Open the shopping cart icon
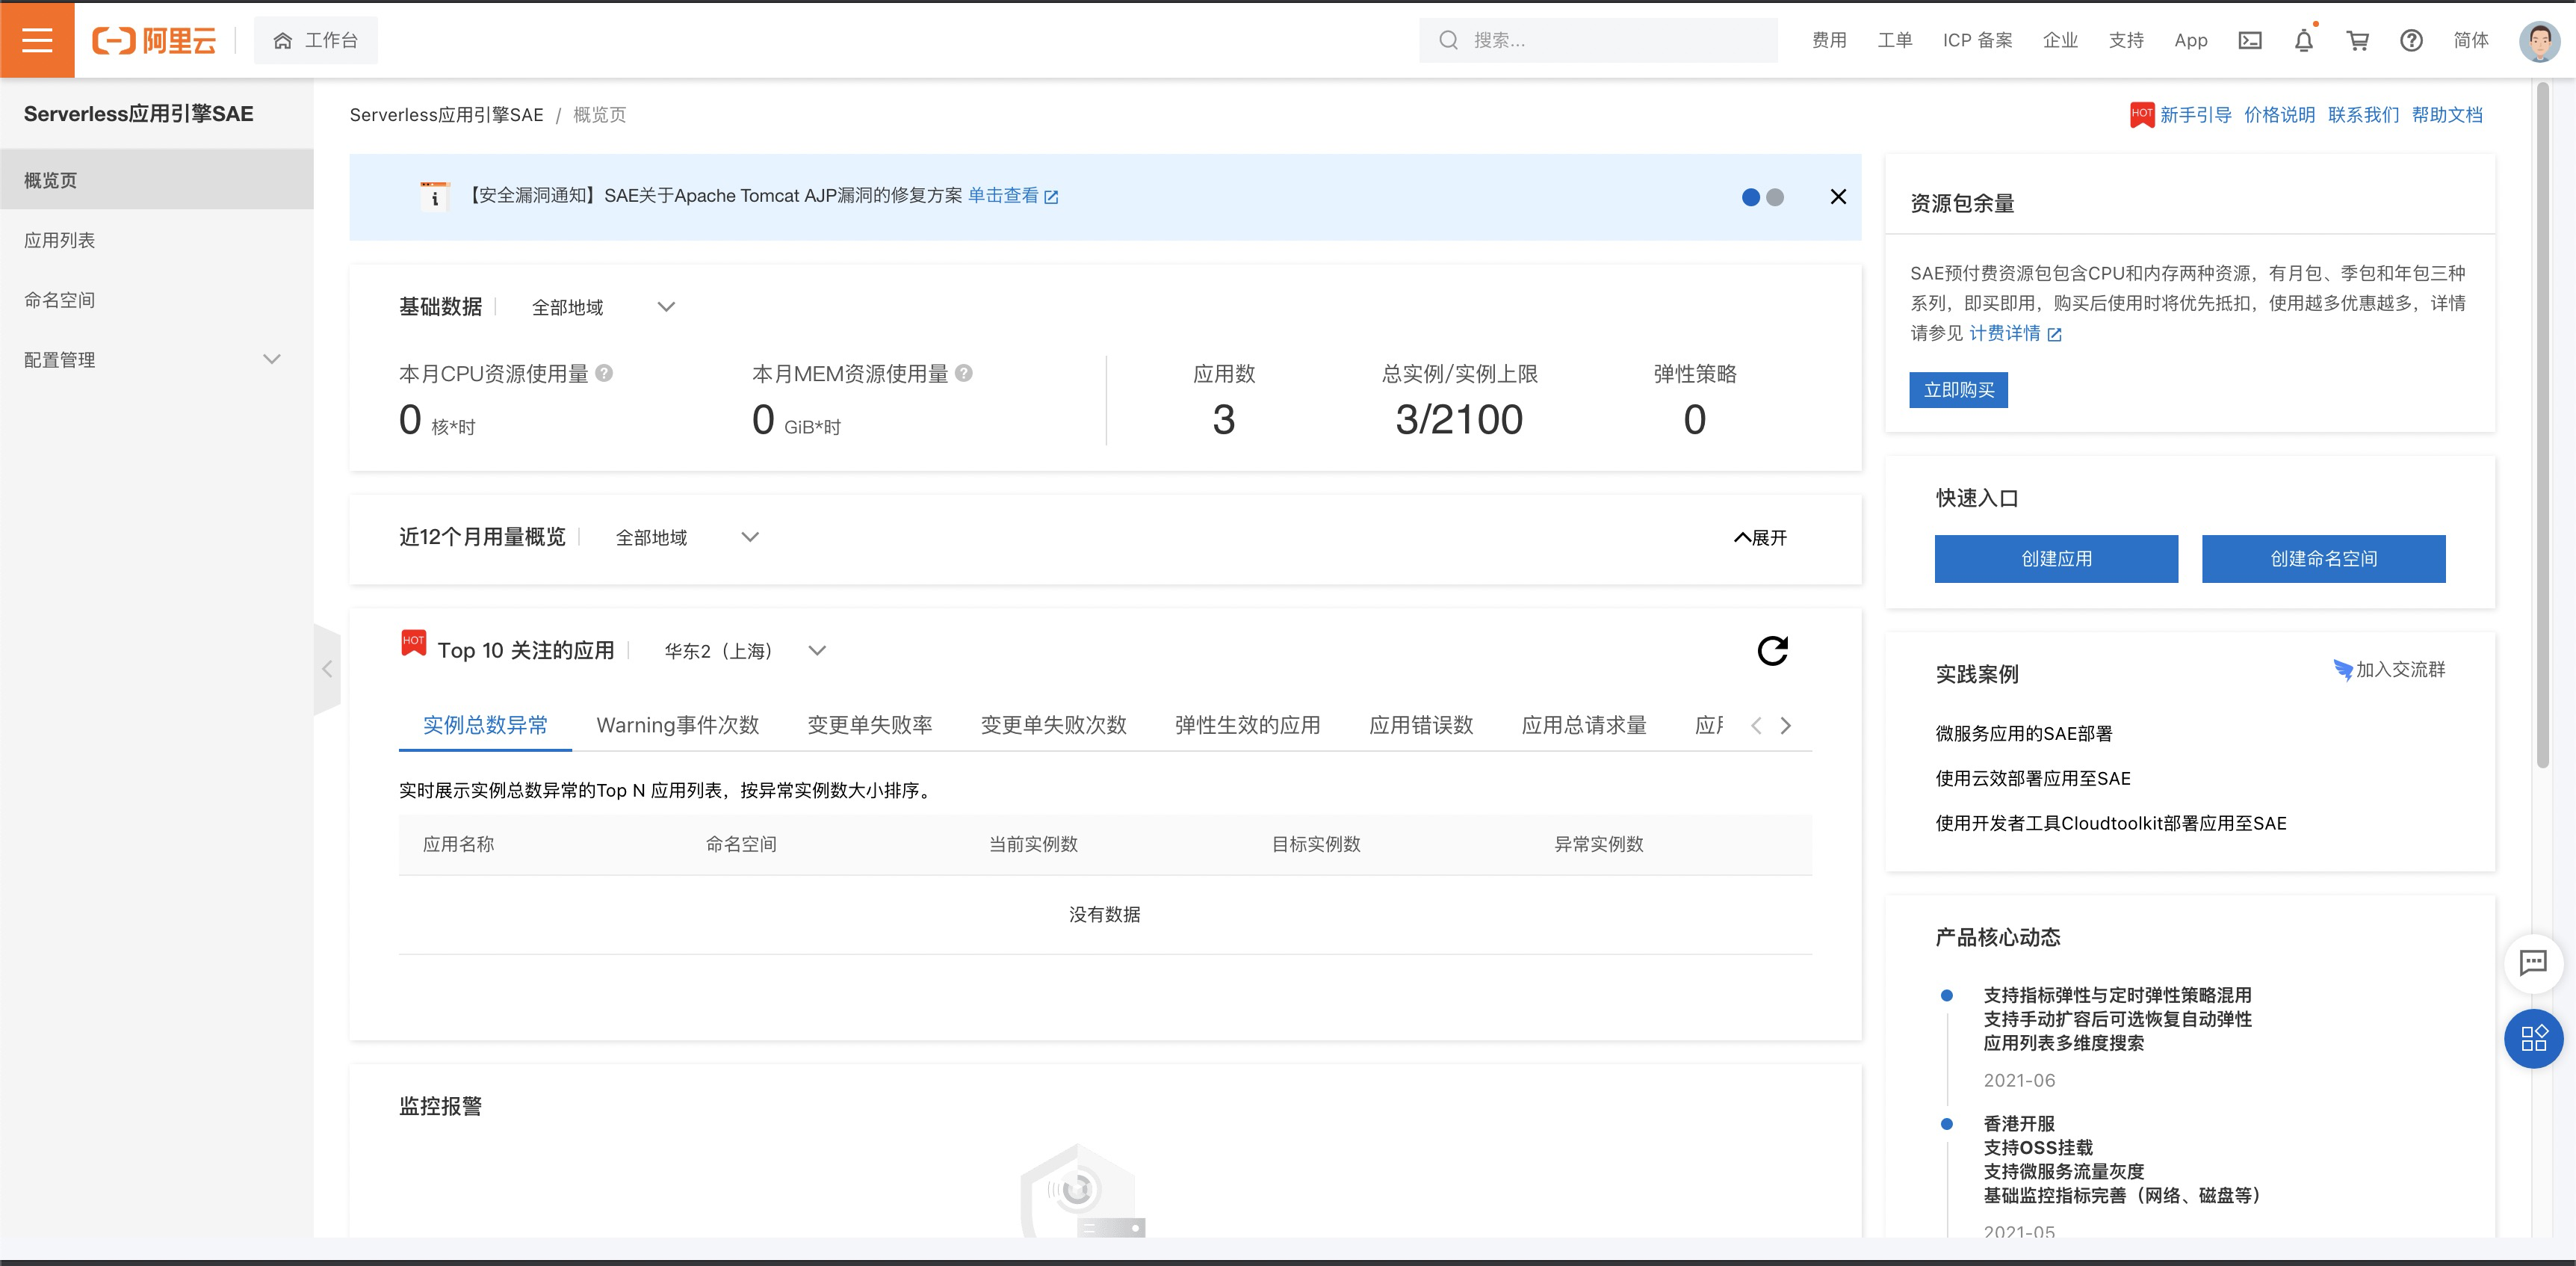The height and width of the screenshot is (1266, 2576). [2358, 40]
